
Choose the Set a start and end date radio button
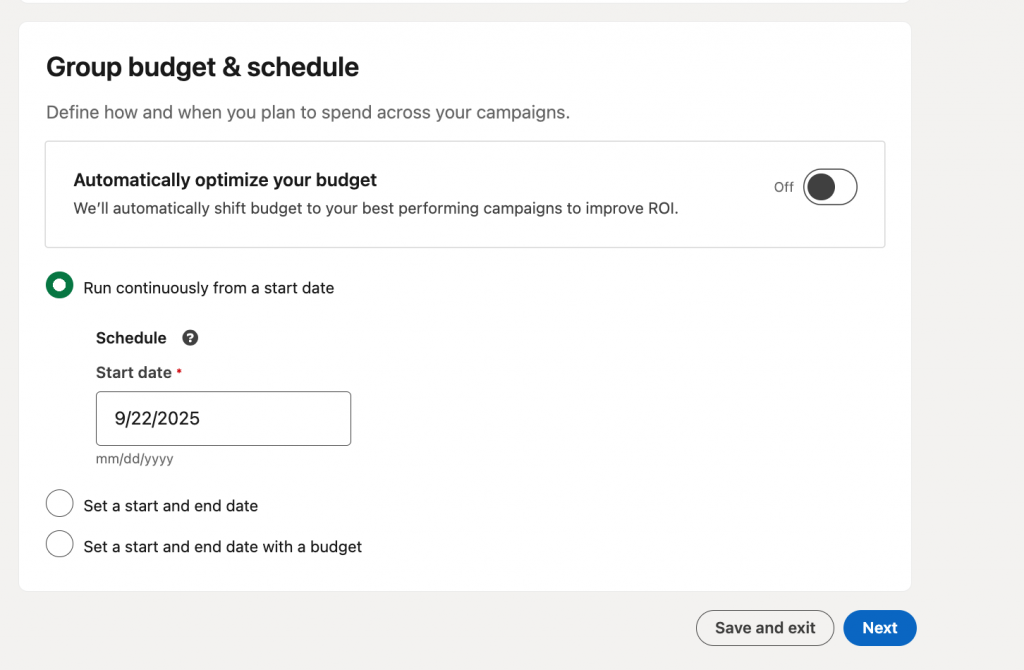tap(60, 504)
